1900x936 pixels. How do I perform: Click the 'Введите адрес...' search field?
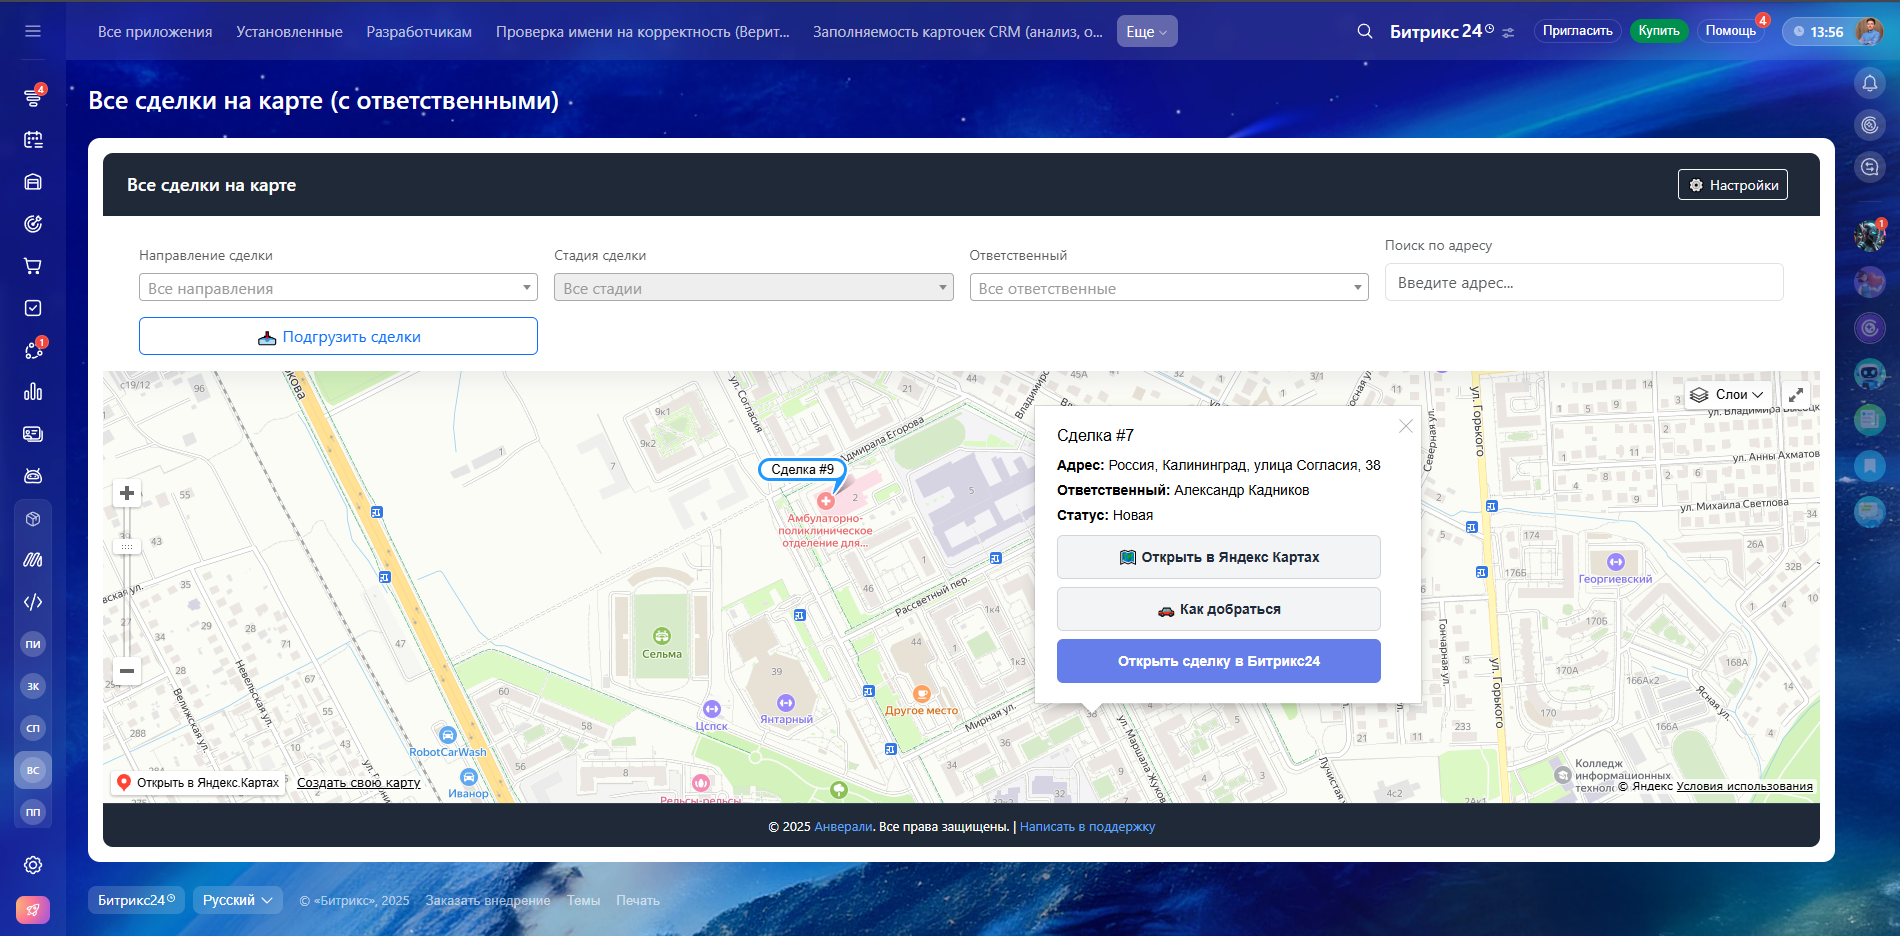[1583, 283]
